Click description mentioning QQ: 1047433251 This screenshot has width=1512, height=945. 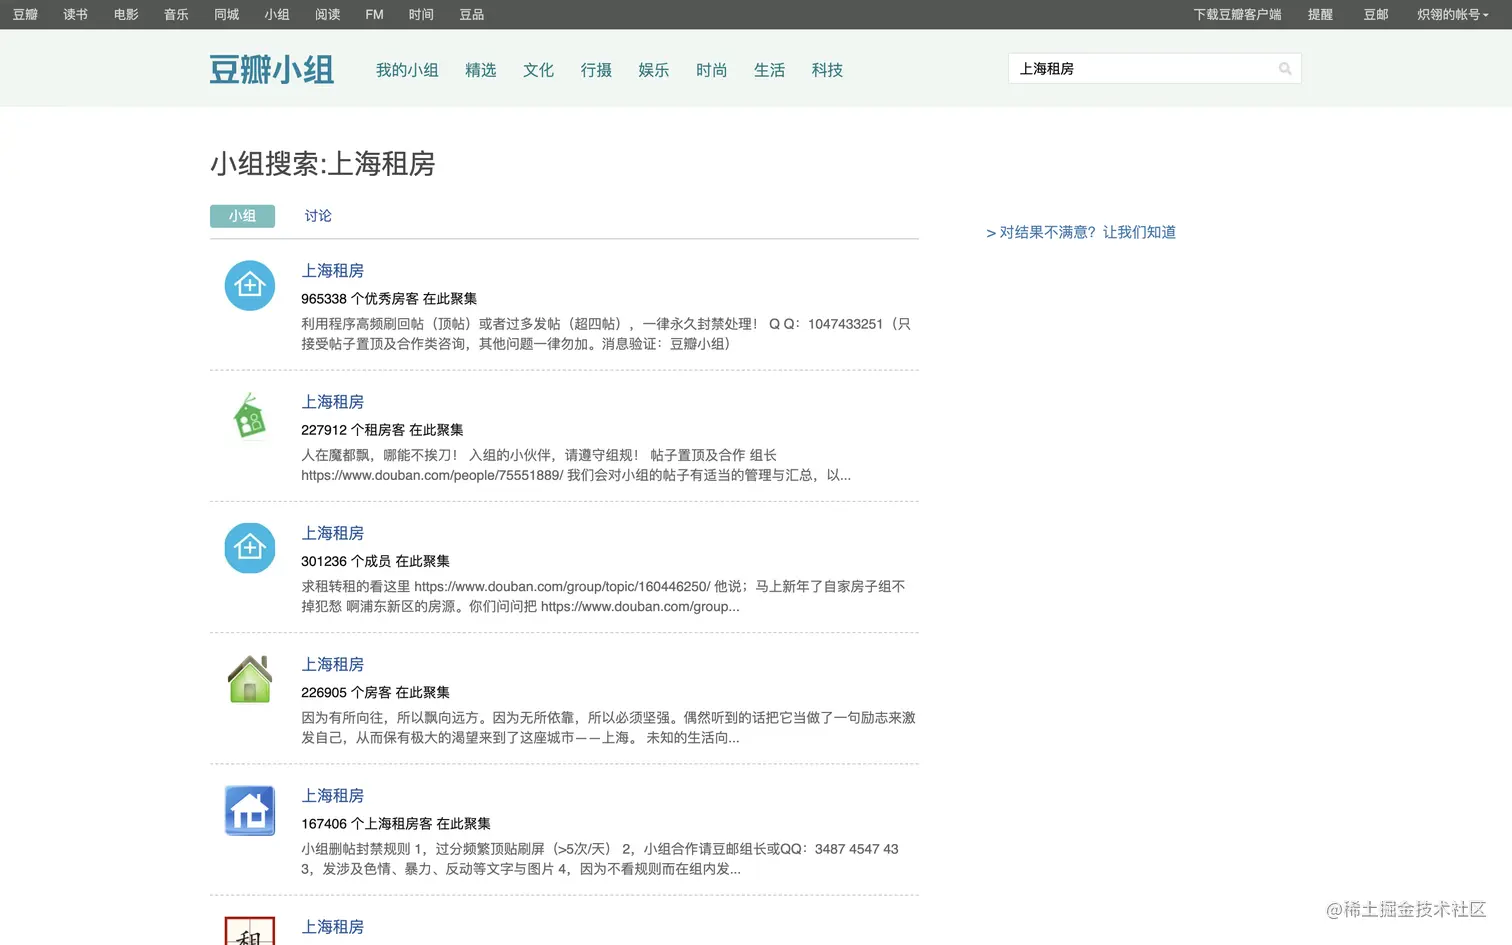coord(606,334)
